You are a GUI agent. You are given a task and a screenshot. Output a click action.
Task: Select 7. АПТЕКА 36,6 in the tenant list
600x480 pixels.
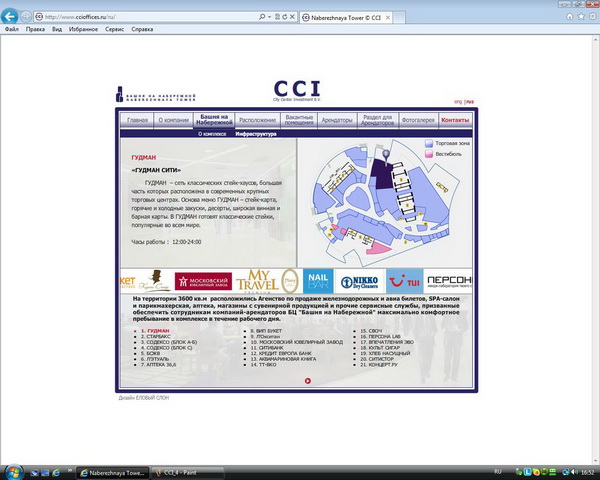(x=158, y=365)
